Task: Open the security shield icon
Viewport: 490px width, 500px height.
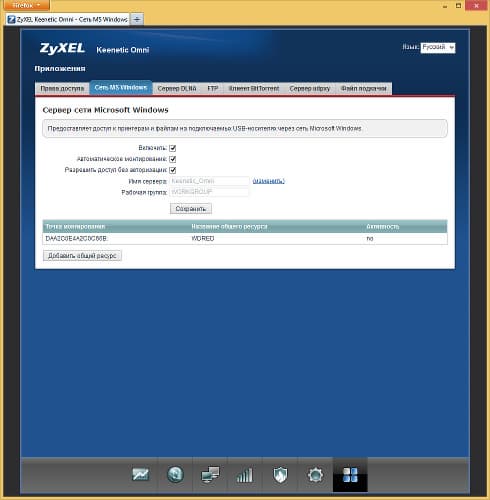Action: [280, 475]
